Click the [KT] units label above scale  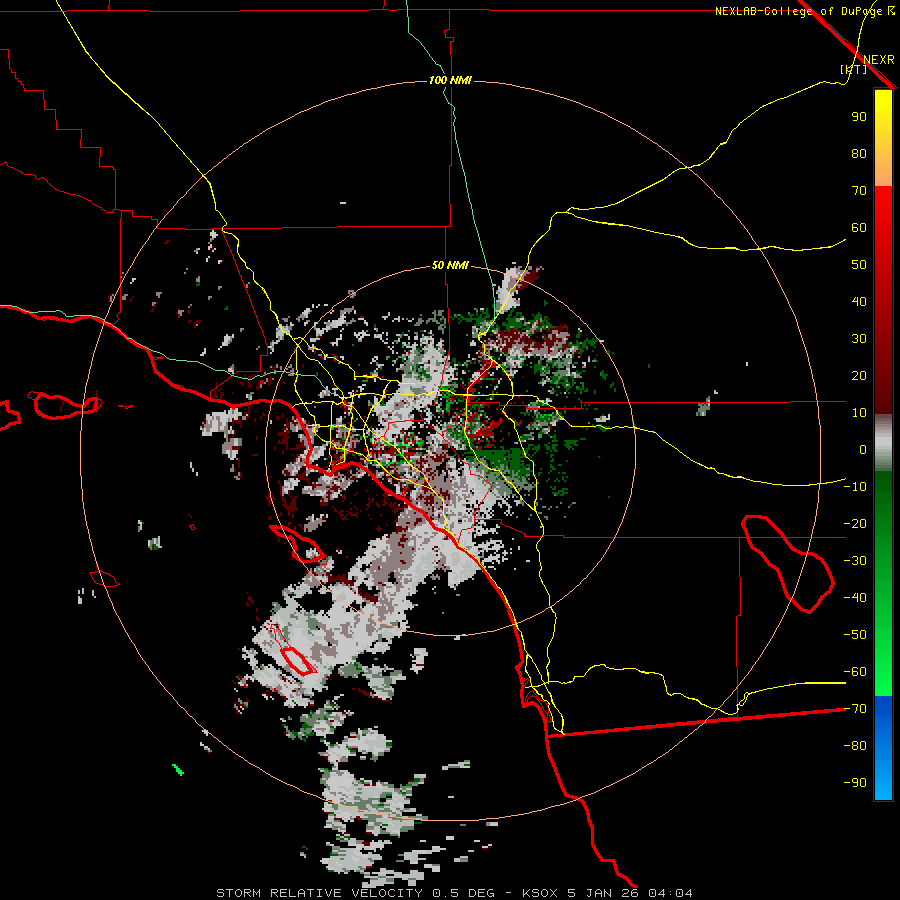click(853, 69)
